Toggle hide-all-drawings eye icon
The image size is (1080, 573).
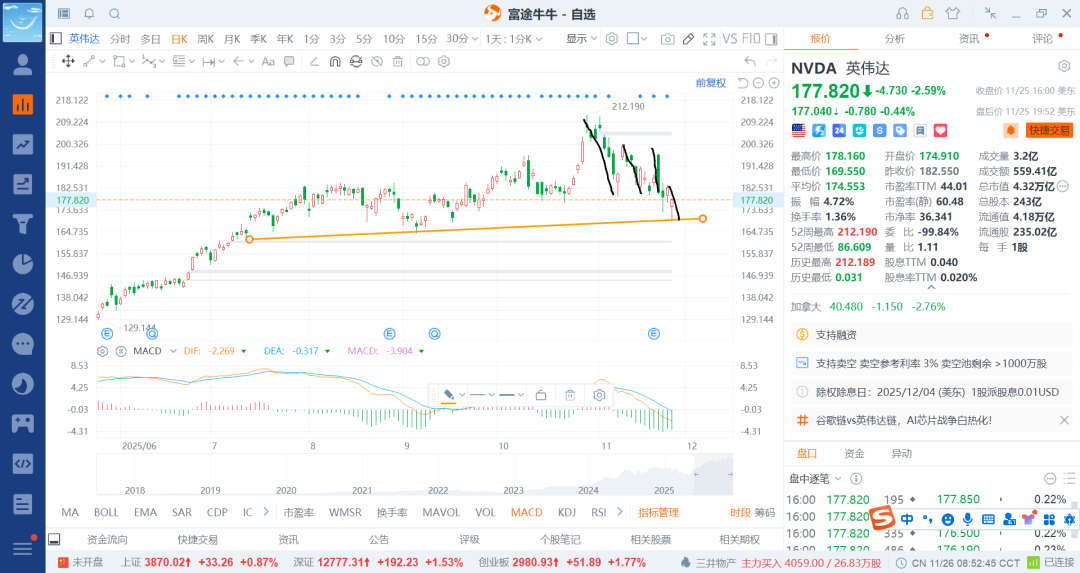(x=377, y=61)
